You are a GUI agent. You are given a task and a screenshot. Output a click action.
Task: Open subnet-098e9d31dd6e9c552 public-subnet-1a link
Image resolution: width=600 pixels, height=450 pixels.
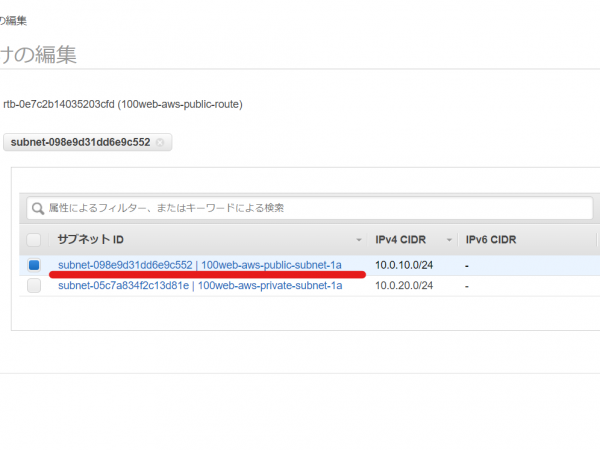click(200, 265)
